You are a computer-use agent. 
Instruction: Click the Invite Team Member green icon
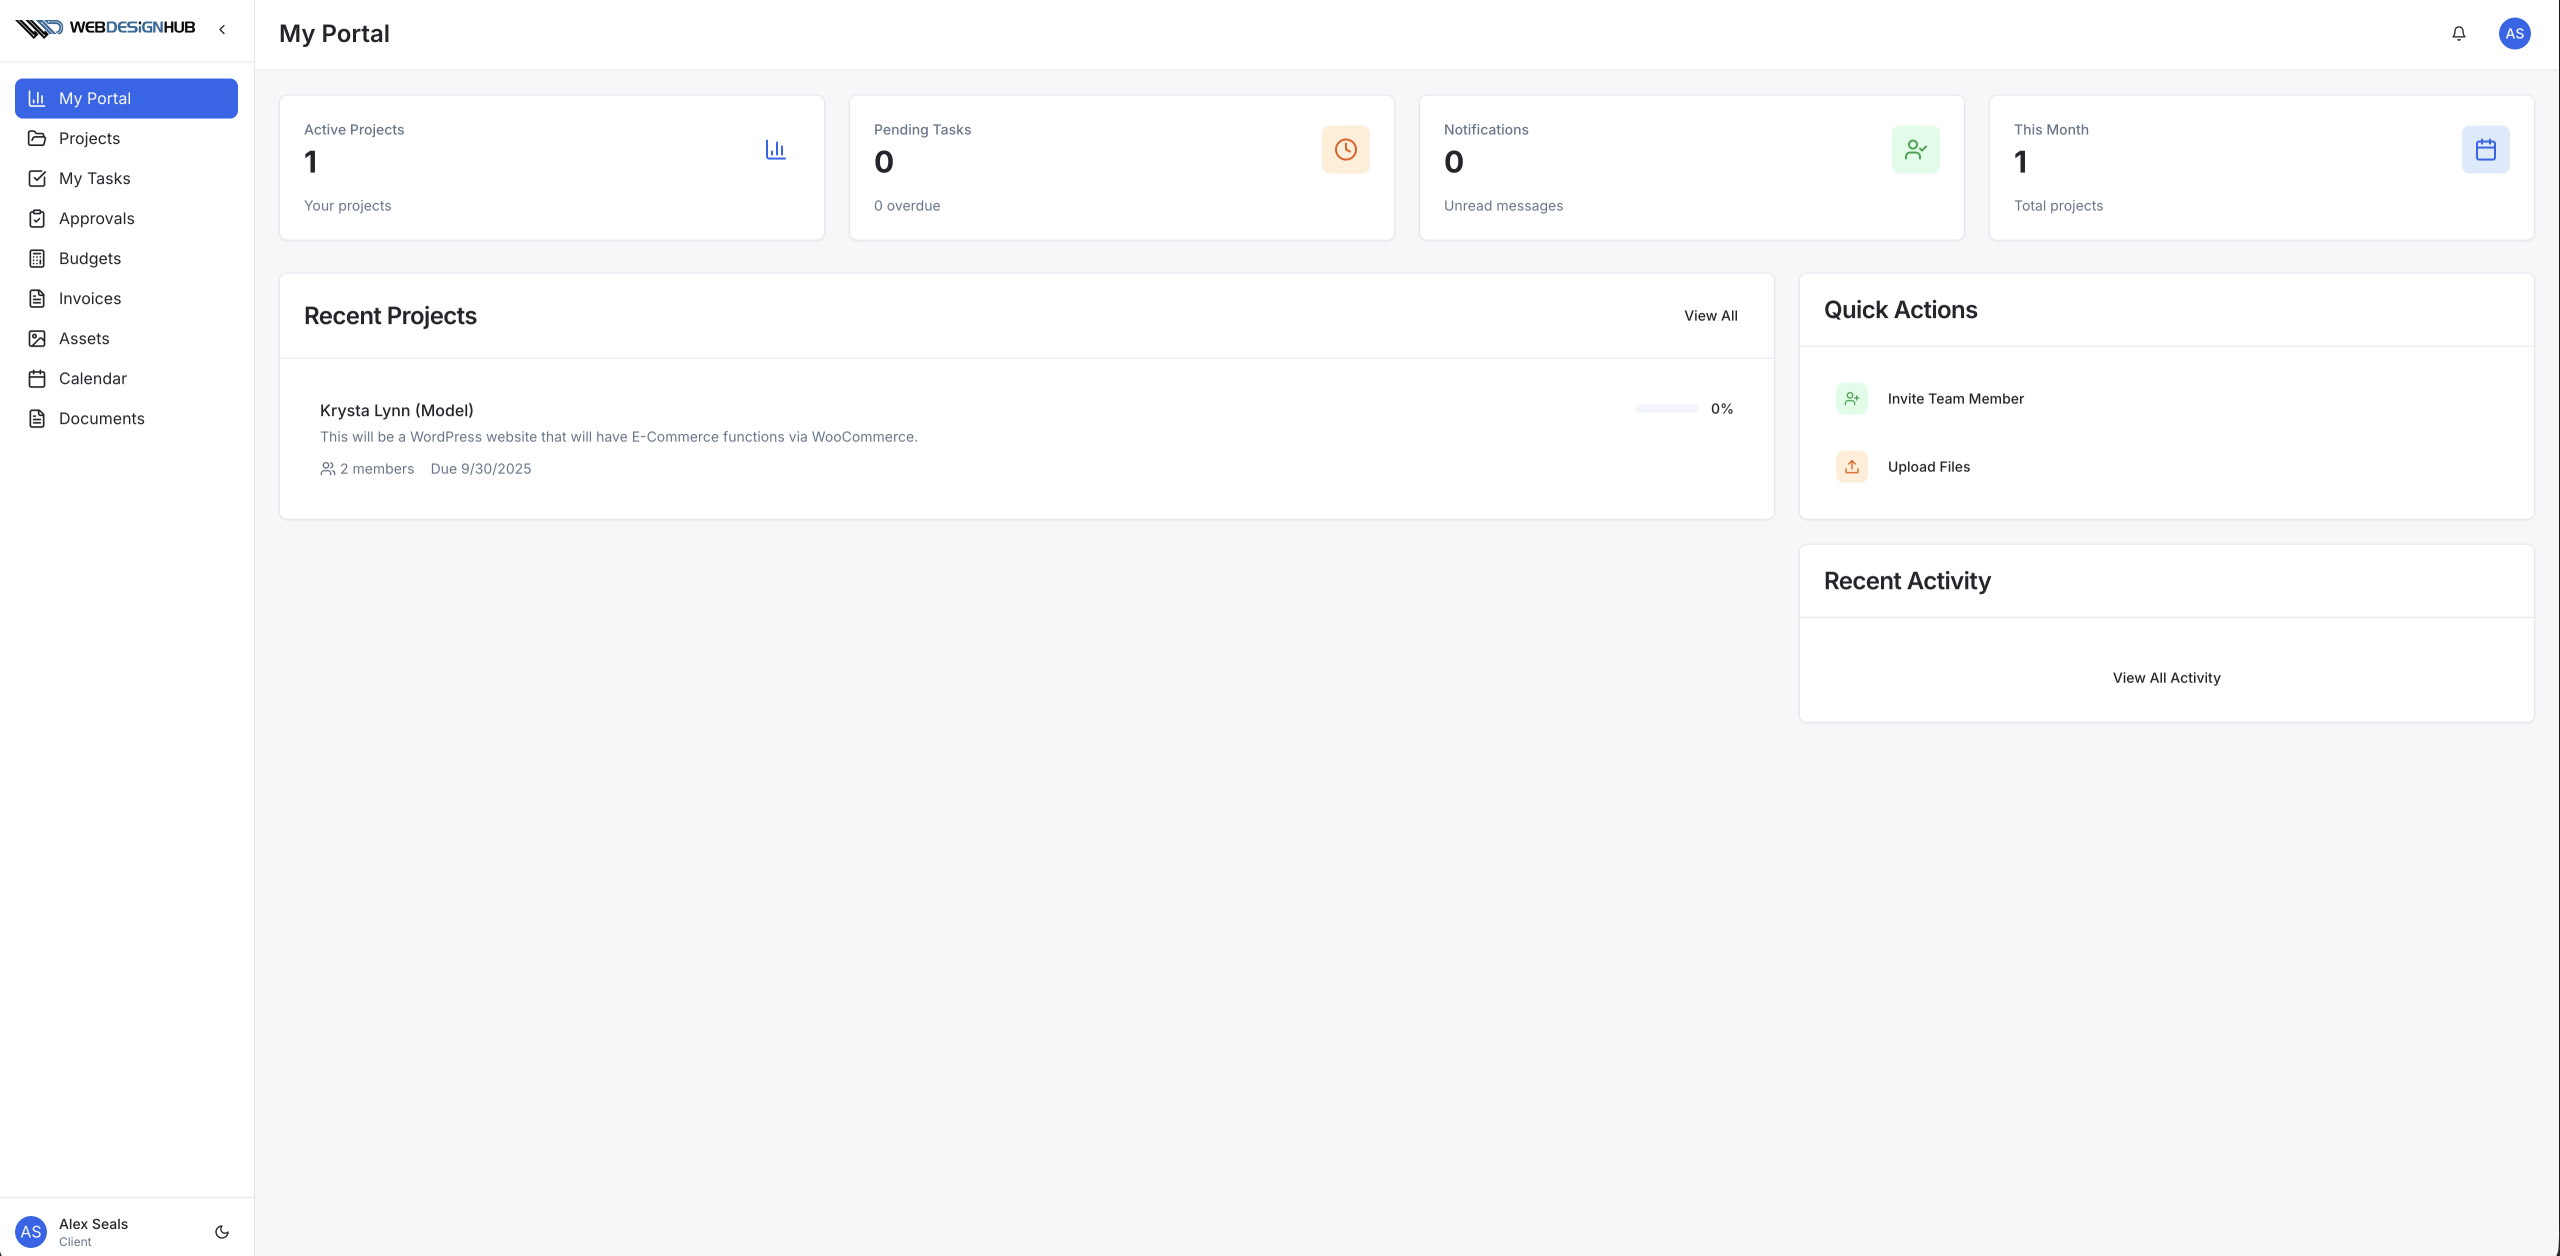click(x=1851, y=398)
